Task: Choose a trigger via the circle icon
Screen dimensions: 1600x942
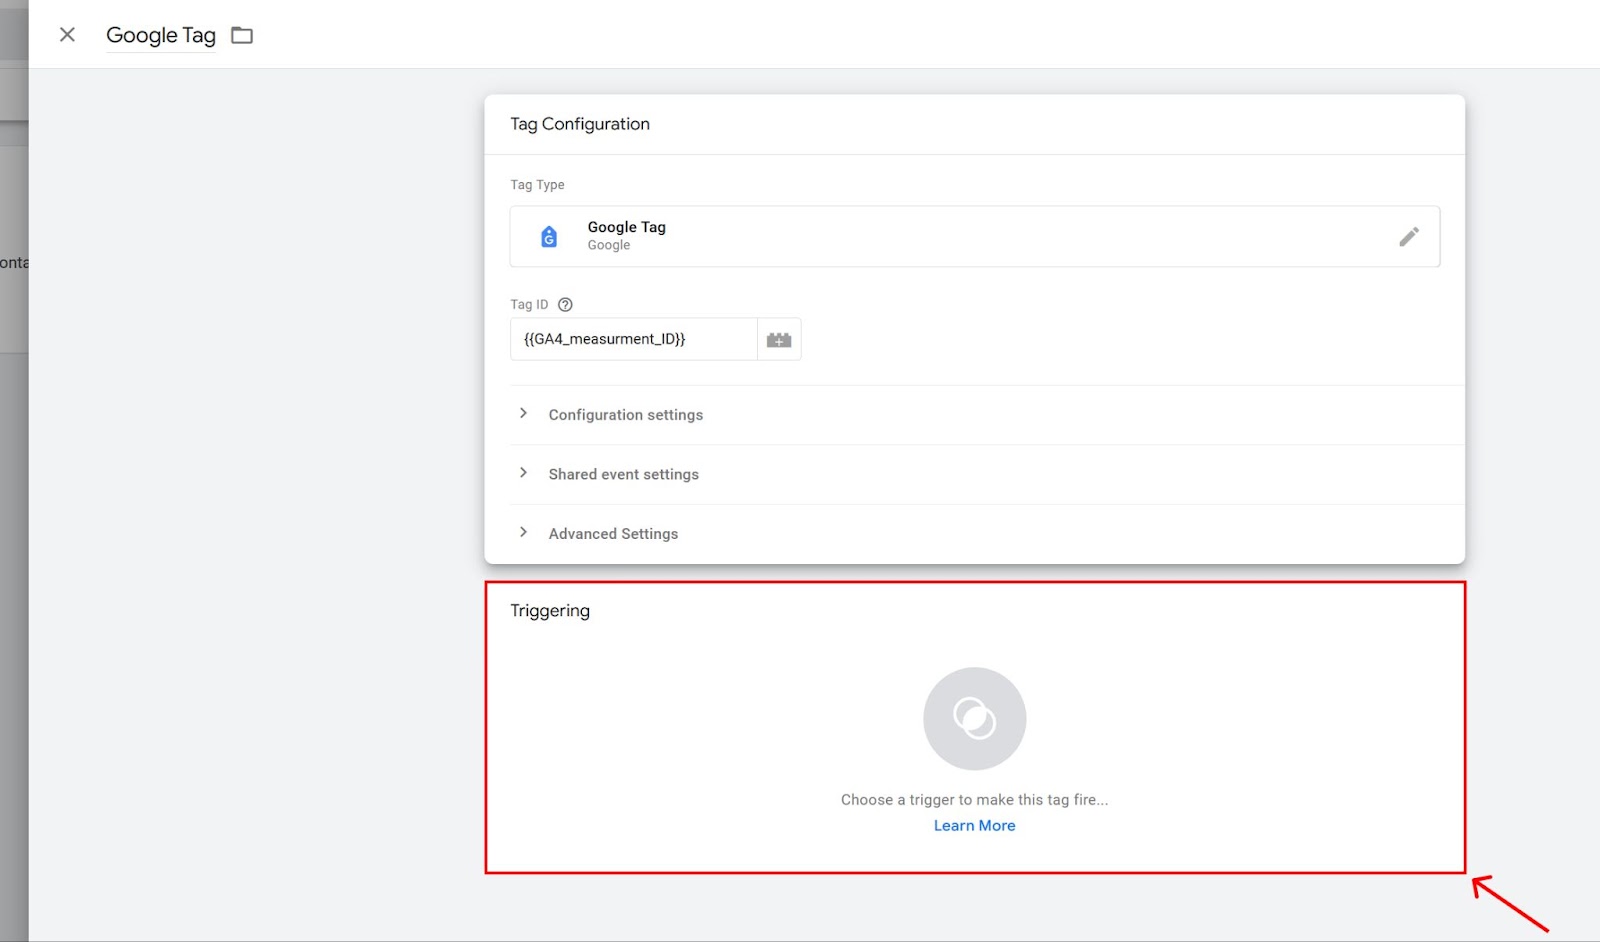Action: (x=975, y=719)
